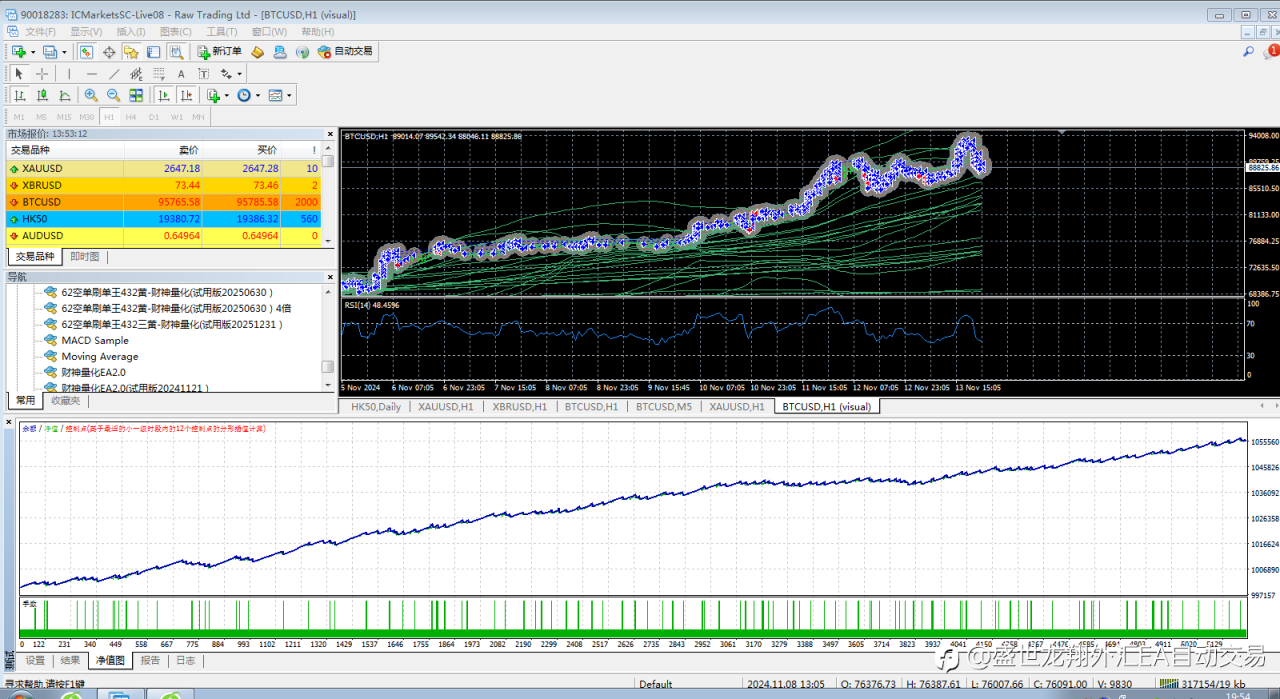The image size is (1280, 699).
Task: Open the templates dropdown arrow
Action: coord(290,96)
